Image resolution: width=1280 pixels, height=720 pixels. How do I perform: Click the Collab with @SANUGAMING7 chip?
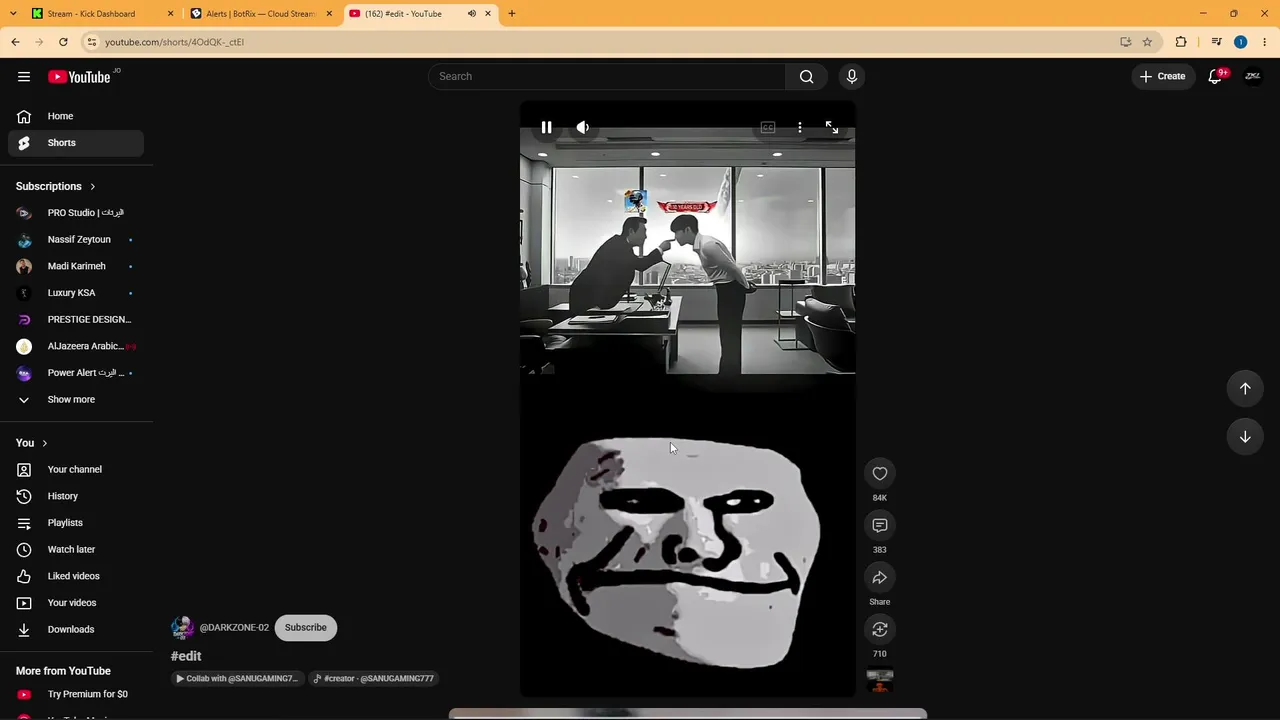pyautogui.click(x=237, y=679)
